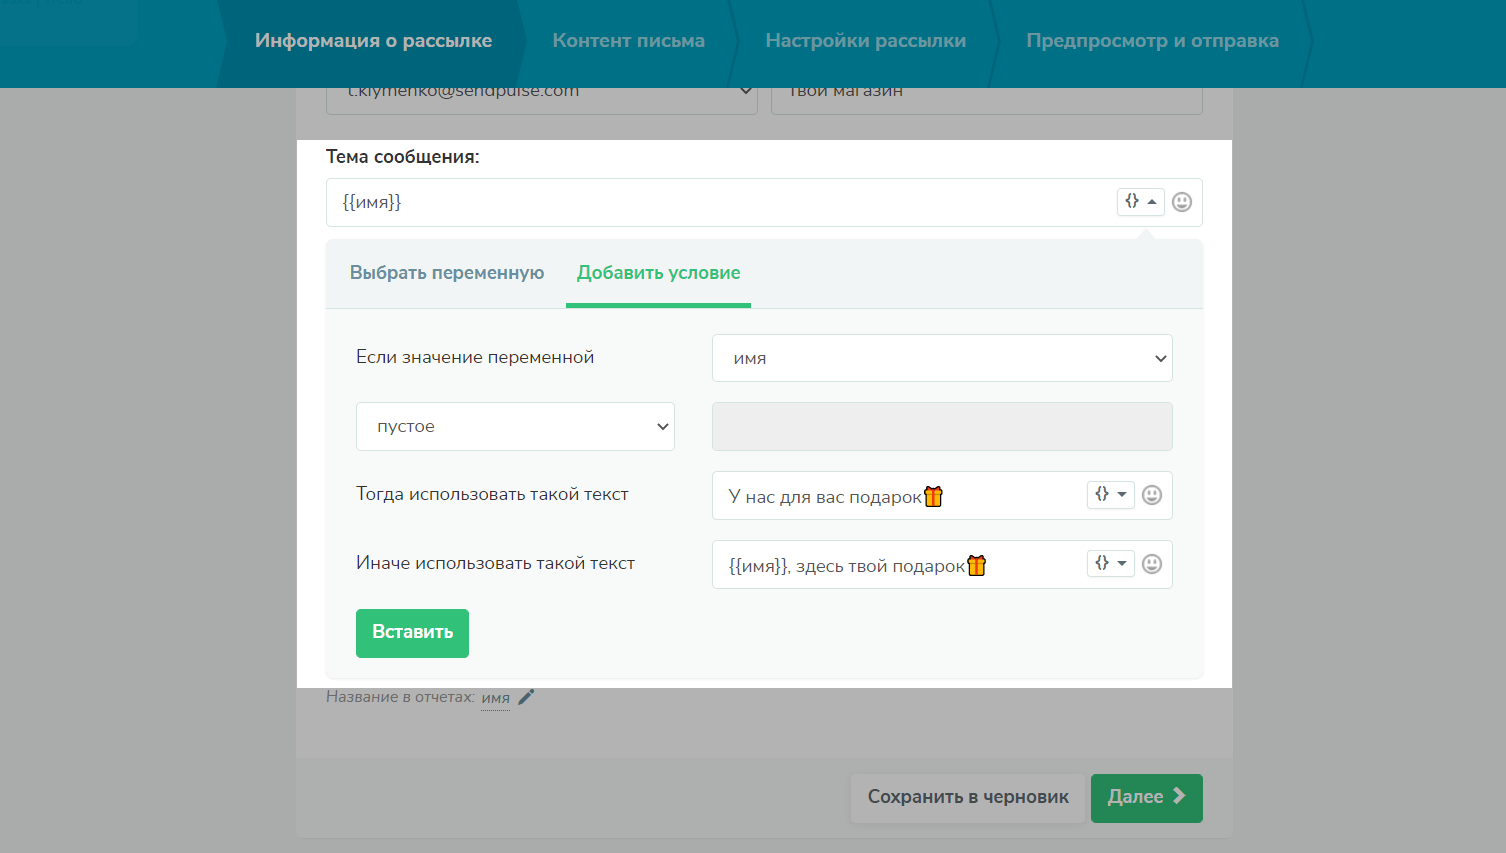Screen dimensions: 1506x853
Task: Click into the 'Тема сообщения' subject field
Action: [x=720, y=203]
